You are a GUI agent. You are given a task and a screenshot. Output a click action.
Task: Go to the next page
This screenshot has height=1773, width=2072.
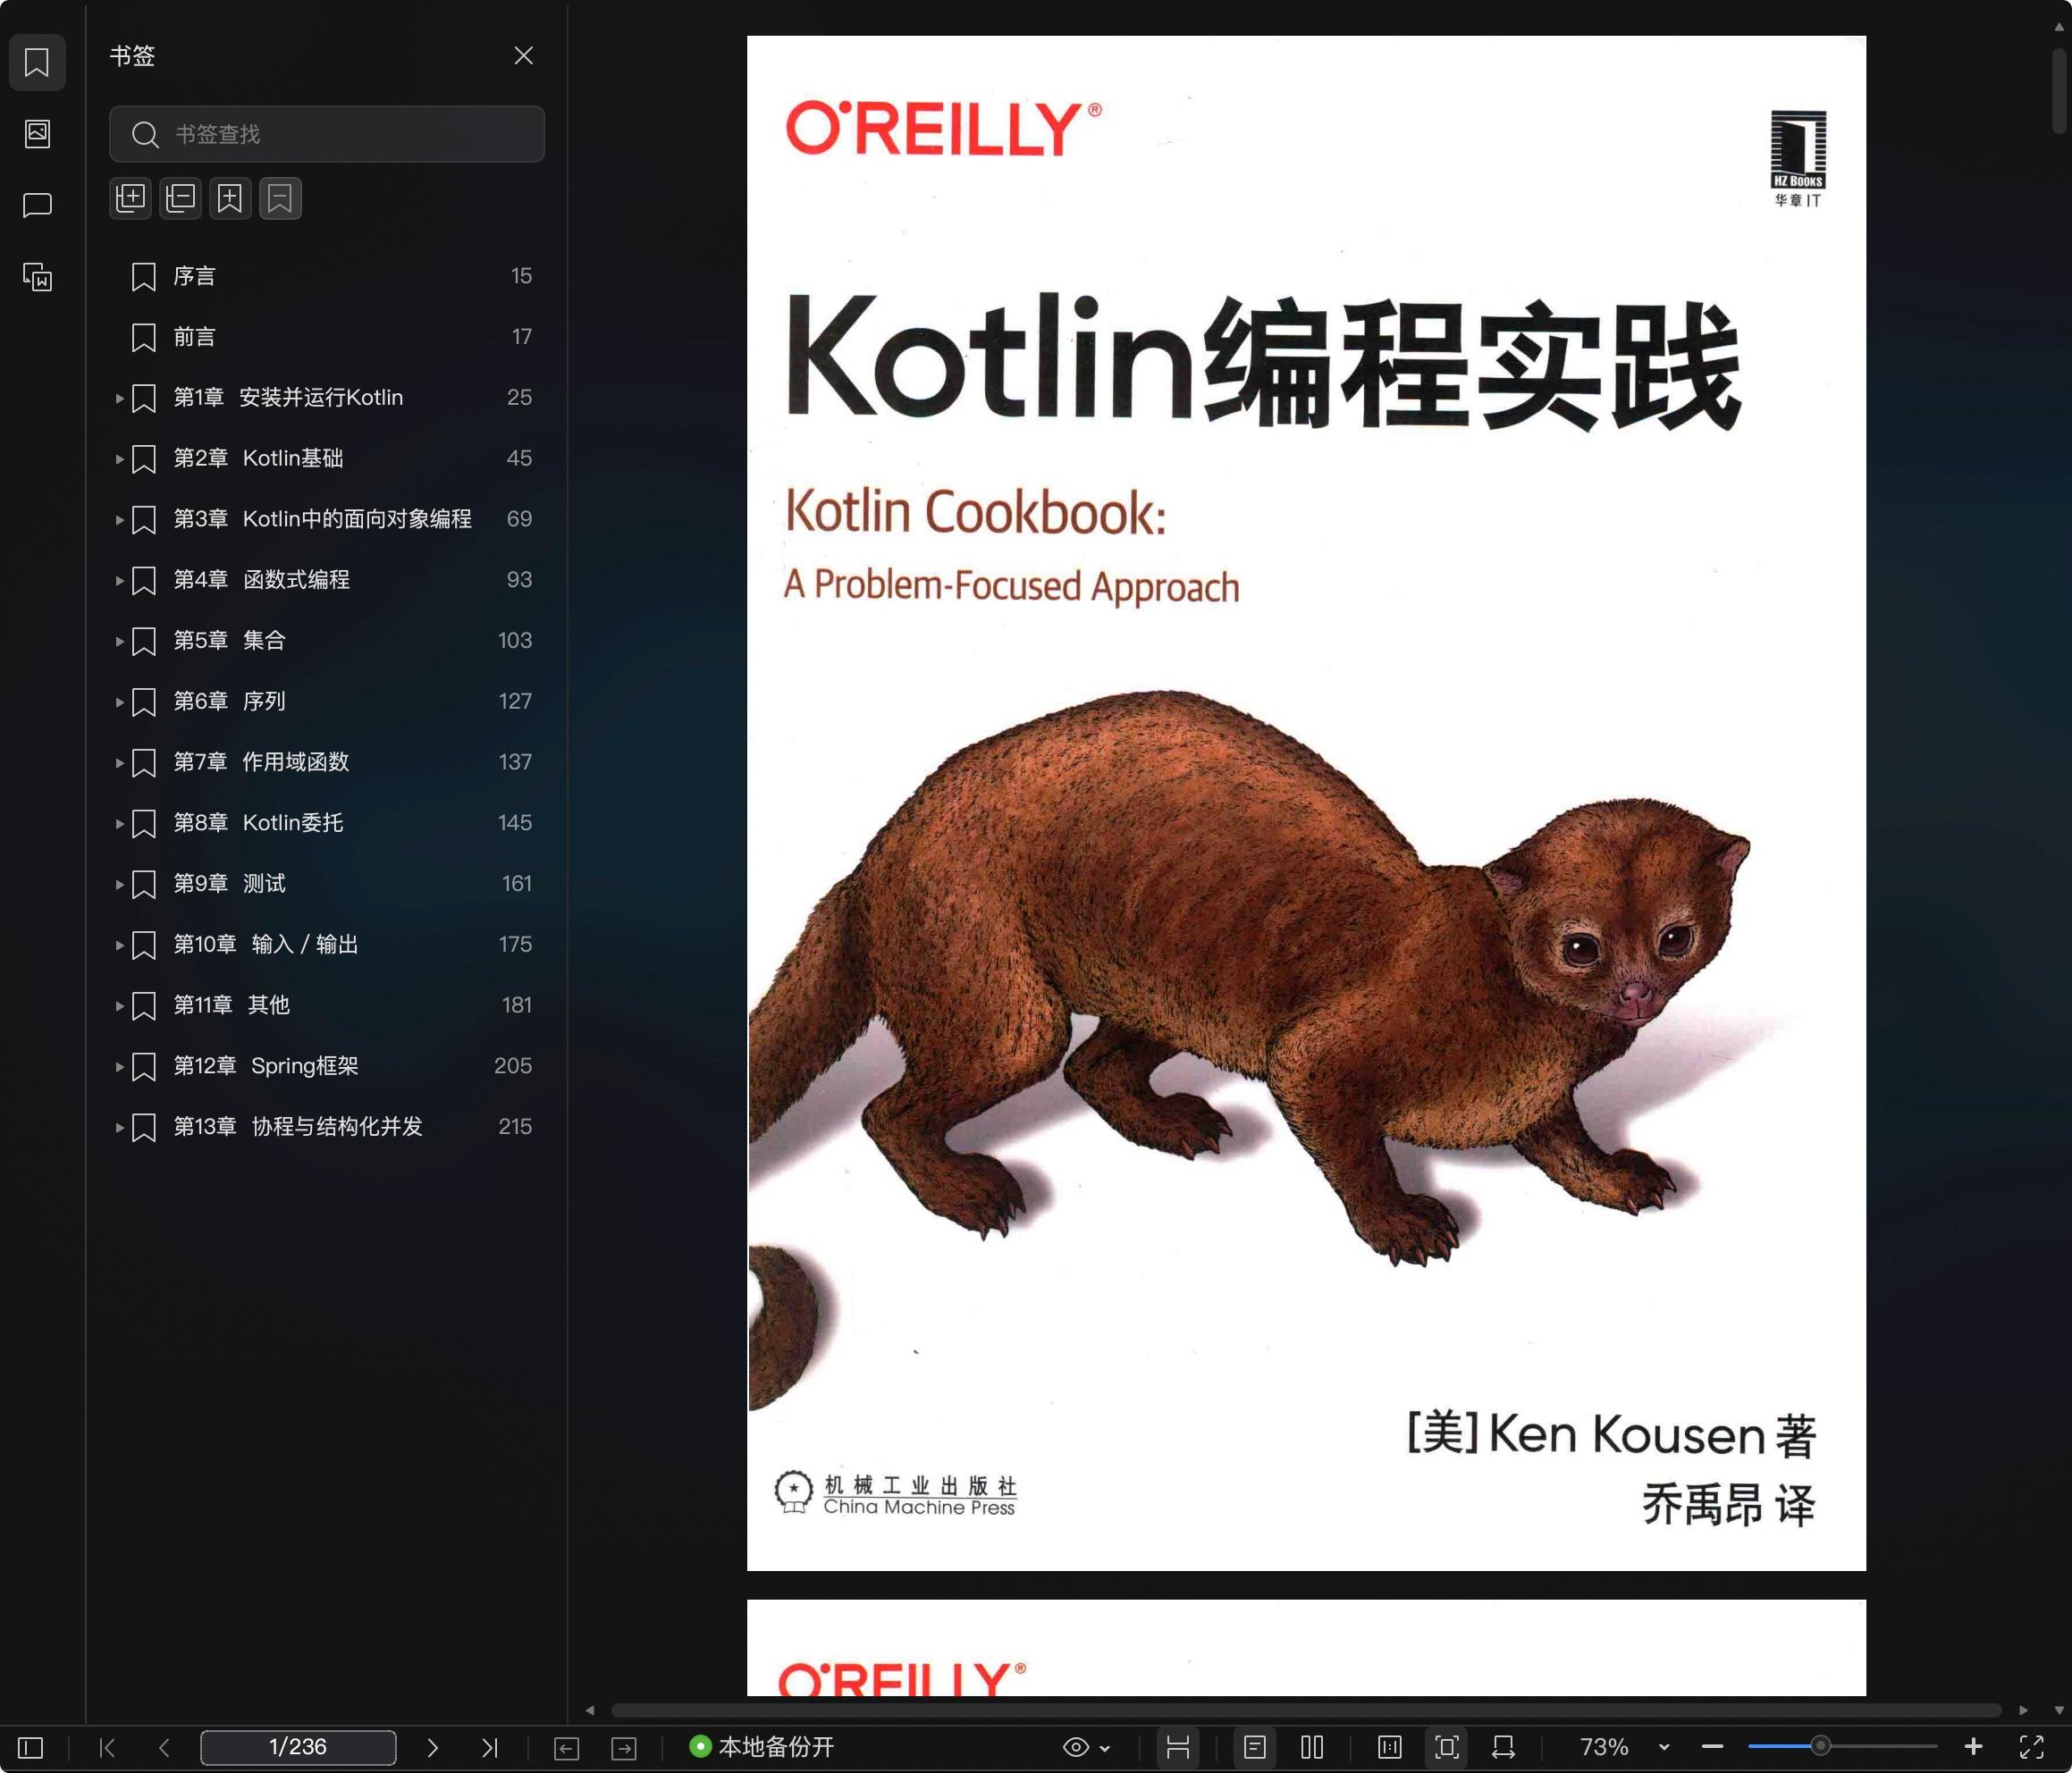pos(432,1747)
